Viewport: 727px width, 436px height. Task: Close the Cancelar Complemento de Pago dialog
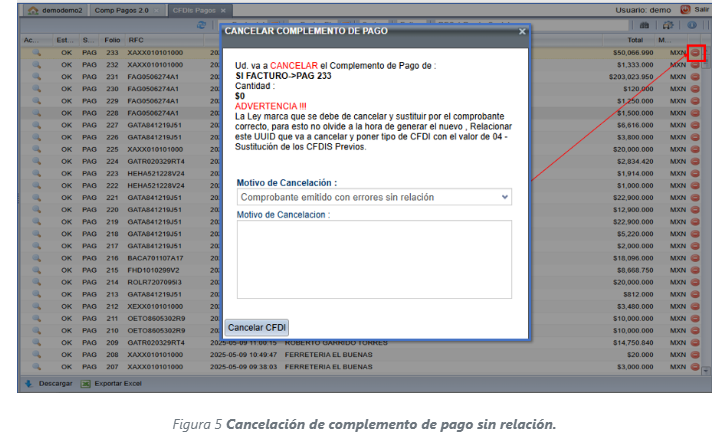tap(521, 32)
